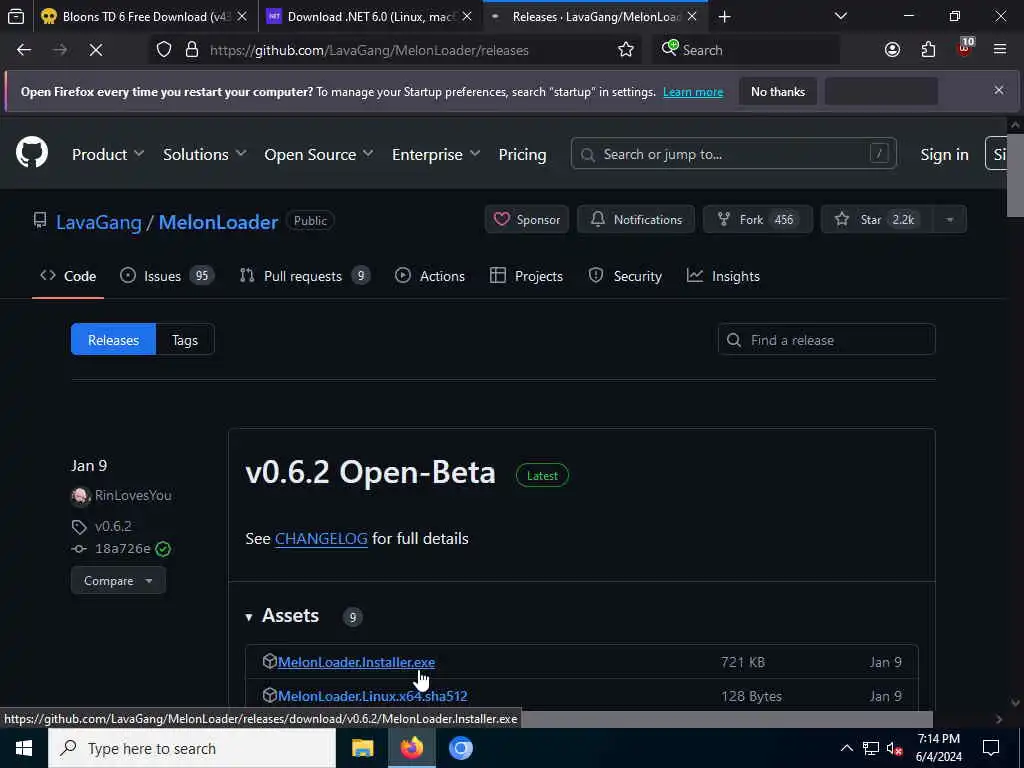
Task: Open the Actions tab
Action: click(x=430, y=276)
